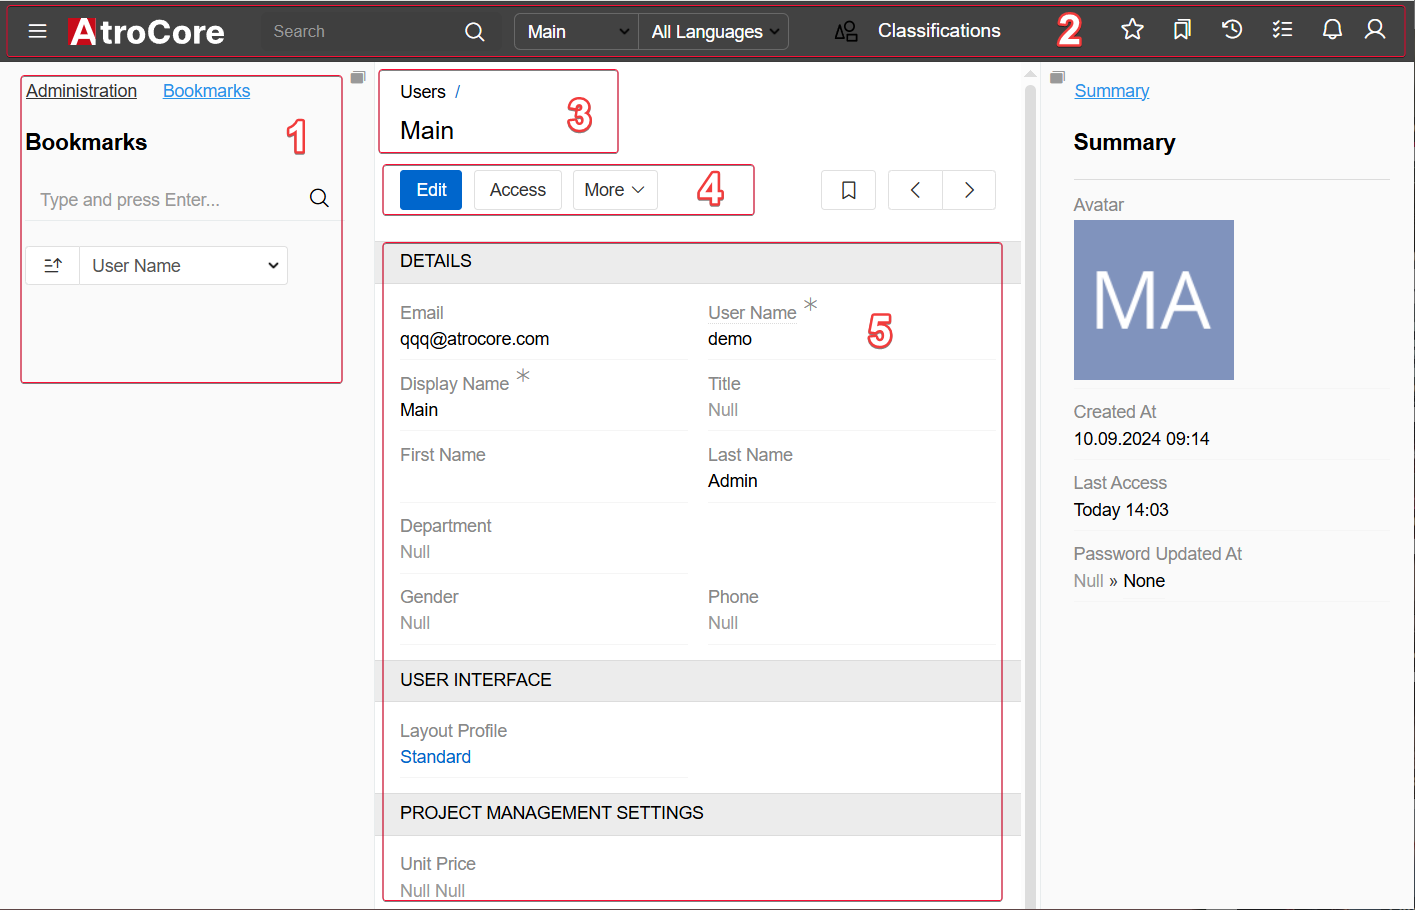Click the Edit button
This screenshot has height=910, width=1415.
click(431, 190)
